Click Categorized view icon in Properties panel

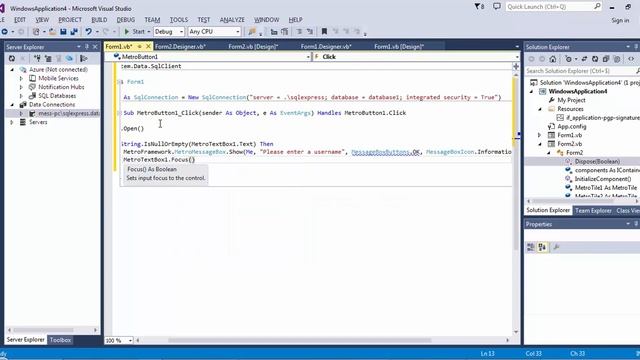click(531, 247)
